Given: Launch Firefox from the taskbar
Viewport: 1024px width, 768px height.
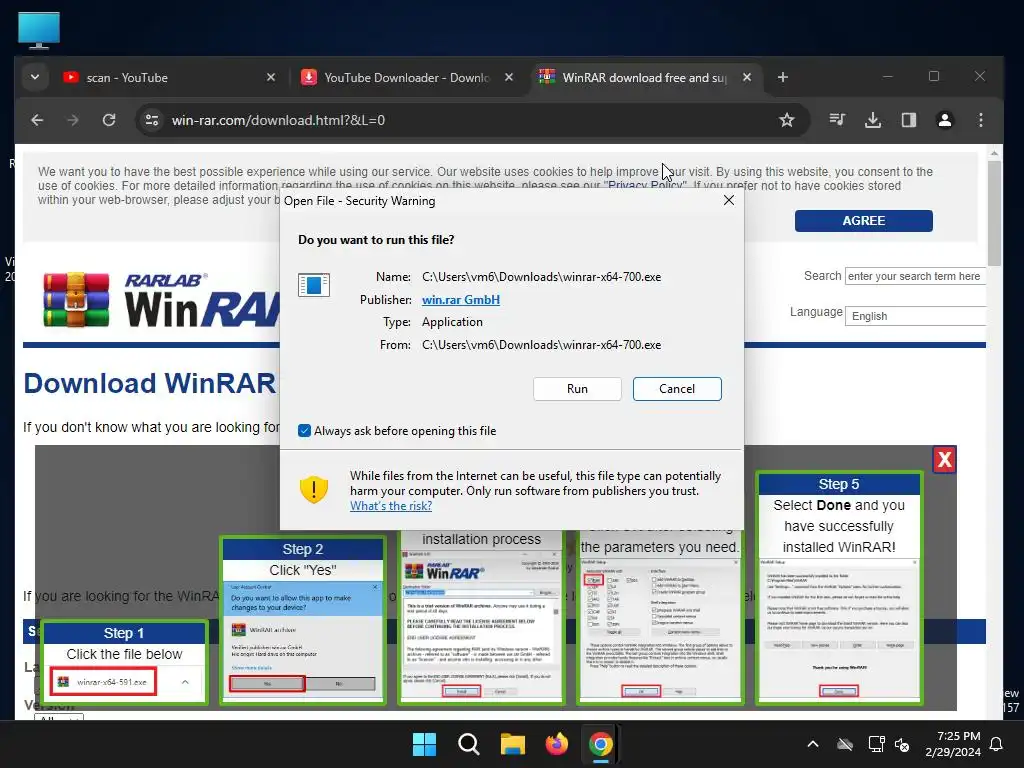Looking at the screenshot, I should click(x=556, y=744).
